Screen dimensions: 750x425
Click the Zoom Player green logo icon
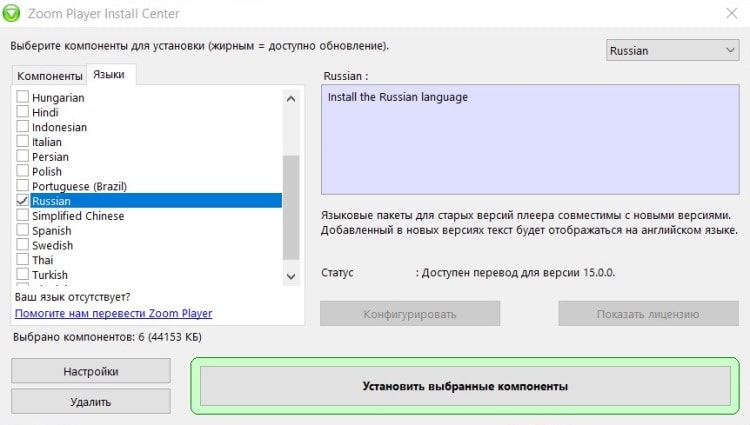point(11,13)
